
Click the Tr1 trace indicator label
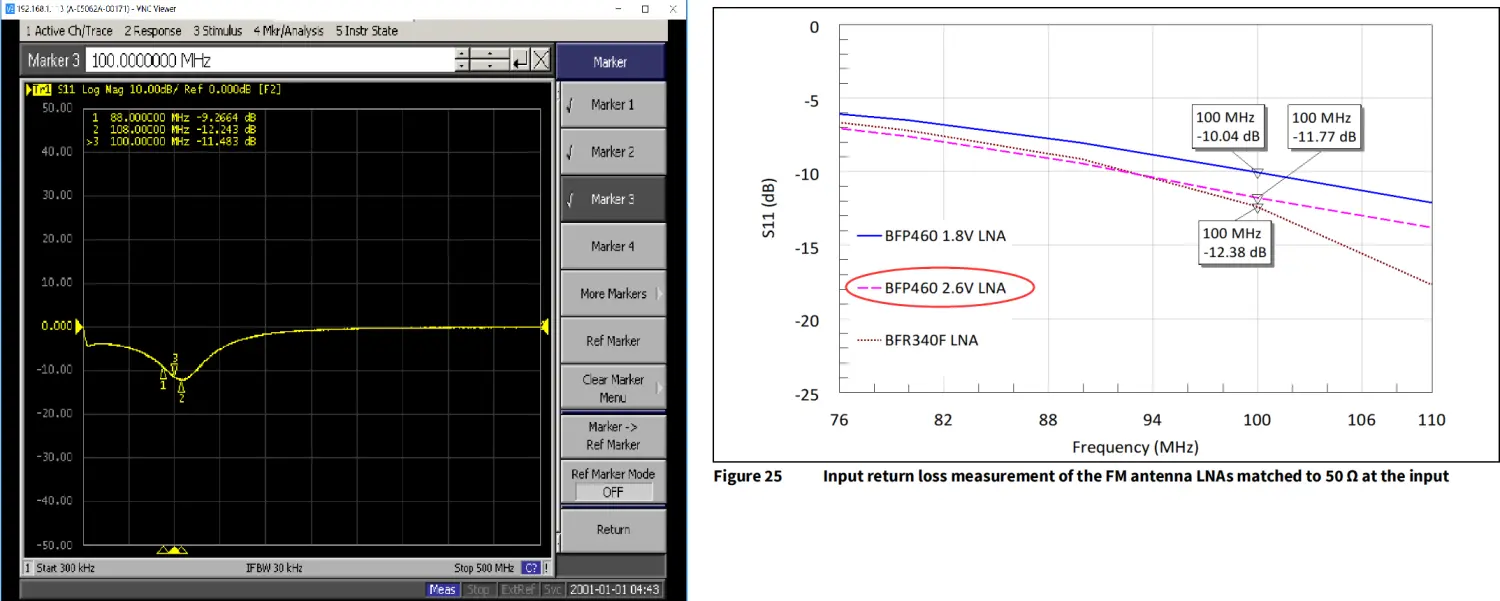click(x=42, y=90)
